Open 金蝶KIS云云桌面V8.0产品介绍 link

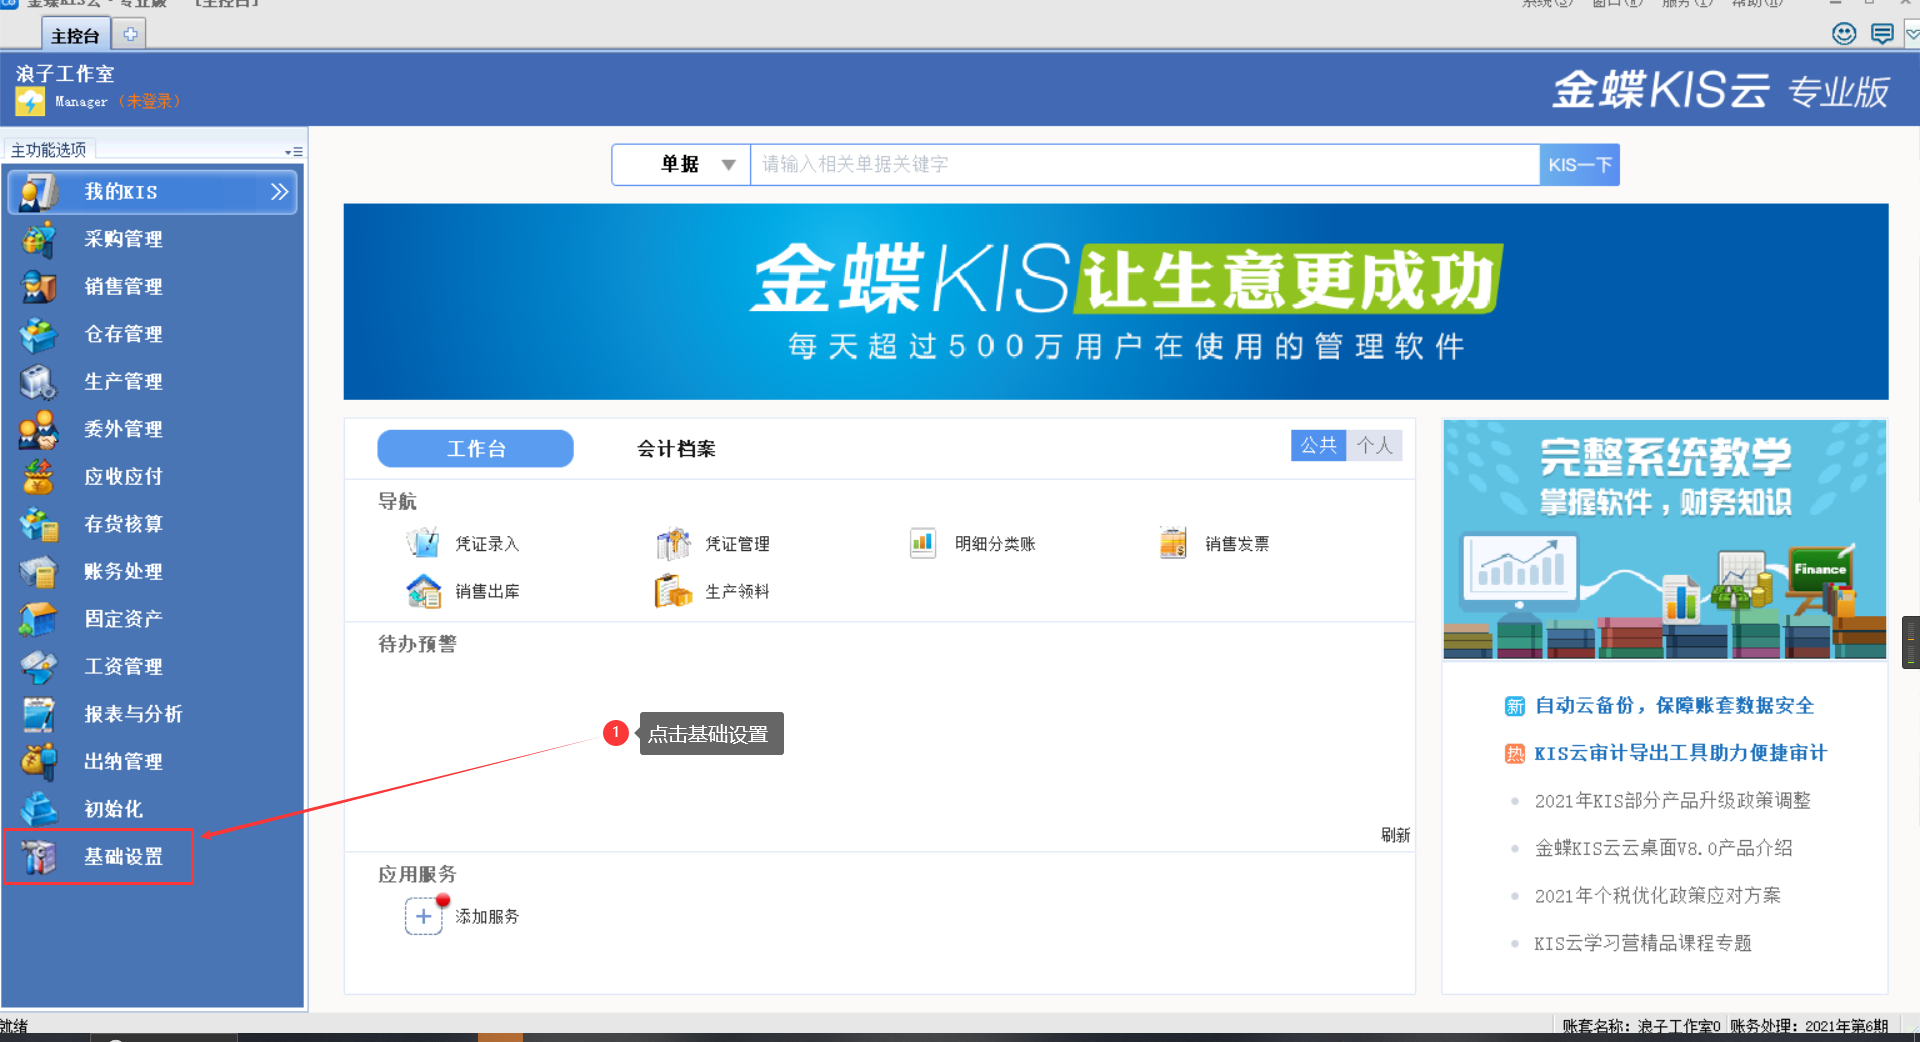pos(1663,848)
